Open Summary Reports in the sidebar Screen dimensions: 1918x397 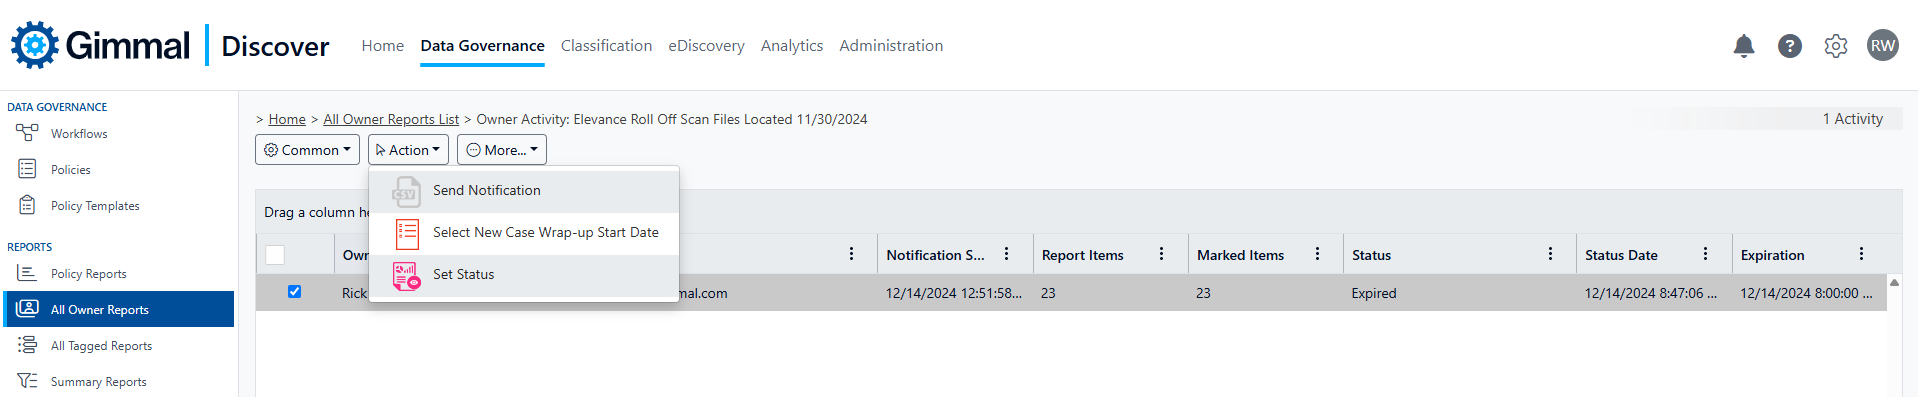coord(98,381)
